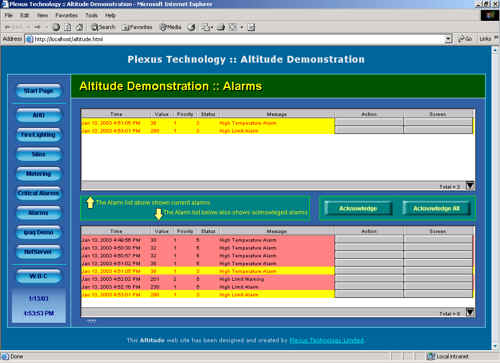
Task: Open the Favorites toolbar button
Action: point(137,27)
